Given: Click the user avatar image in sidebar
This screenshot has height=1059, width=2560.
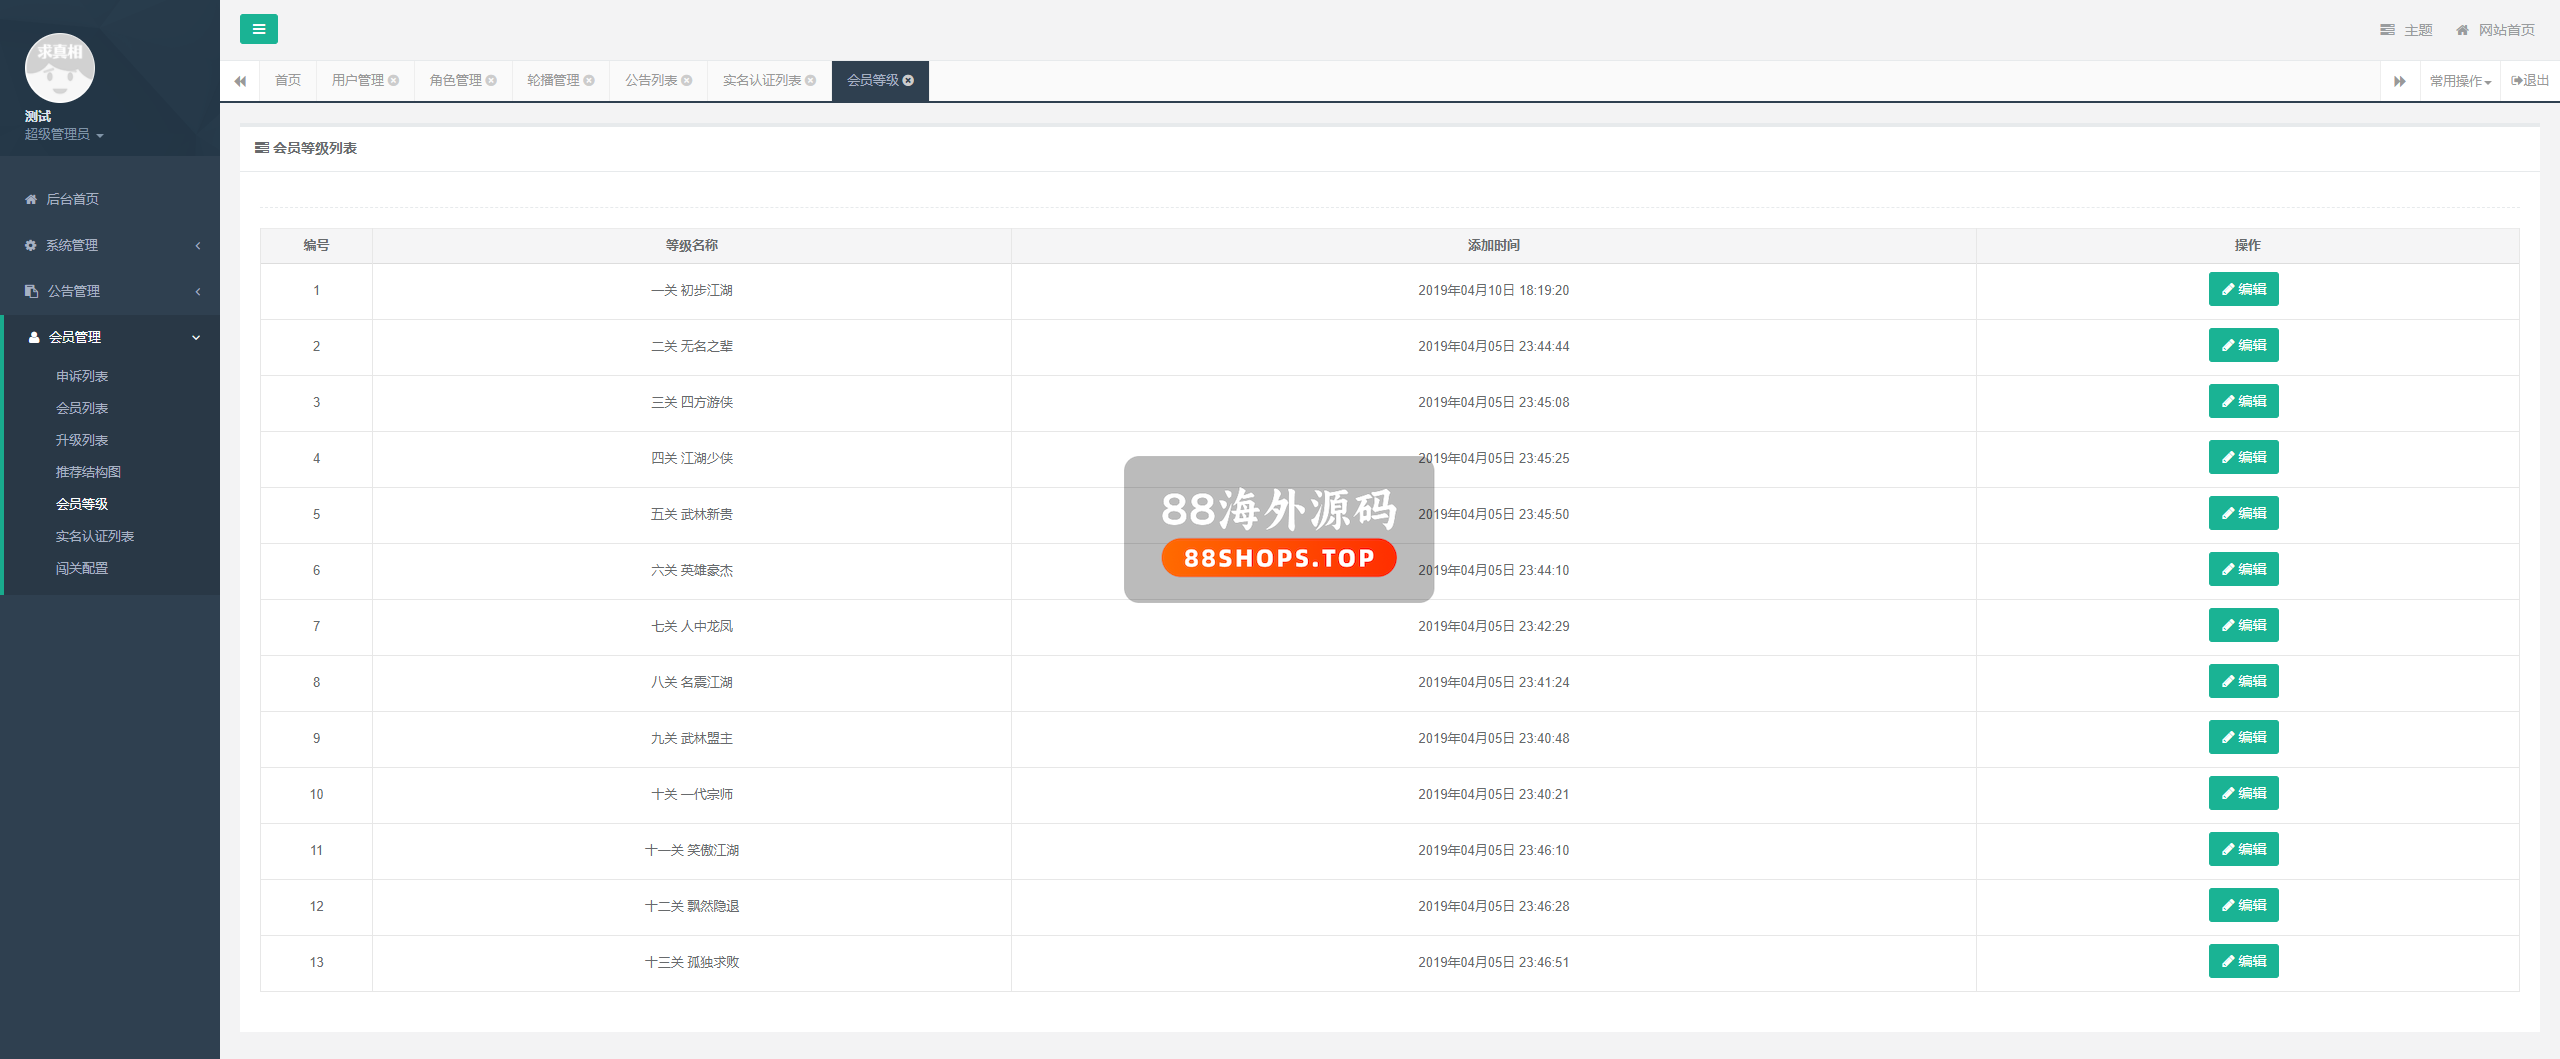Looking at the screenshot, I should [x=60, y=68].
